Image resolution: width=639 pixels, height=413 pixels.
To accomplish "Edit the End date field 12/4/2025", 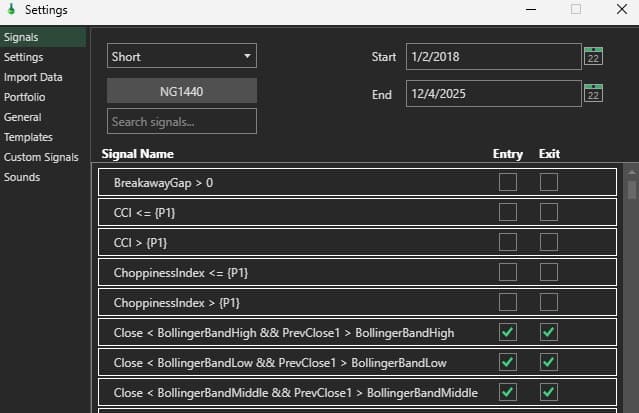I will coord(494,94).
